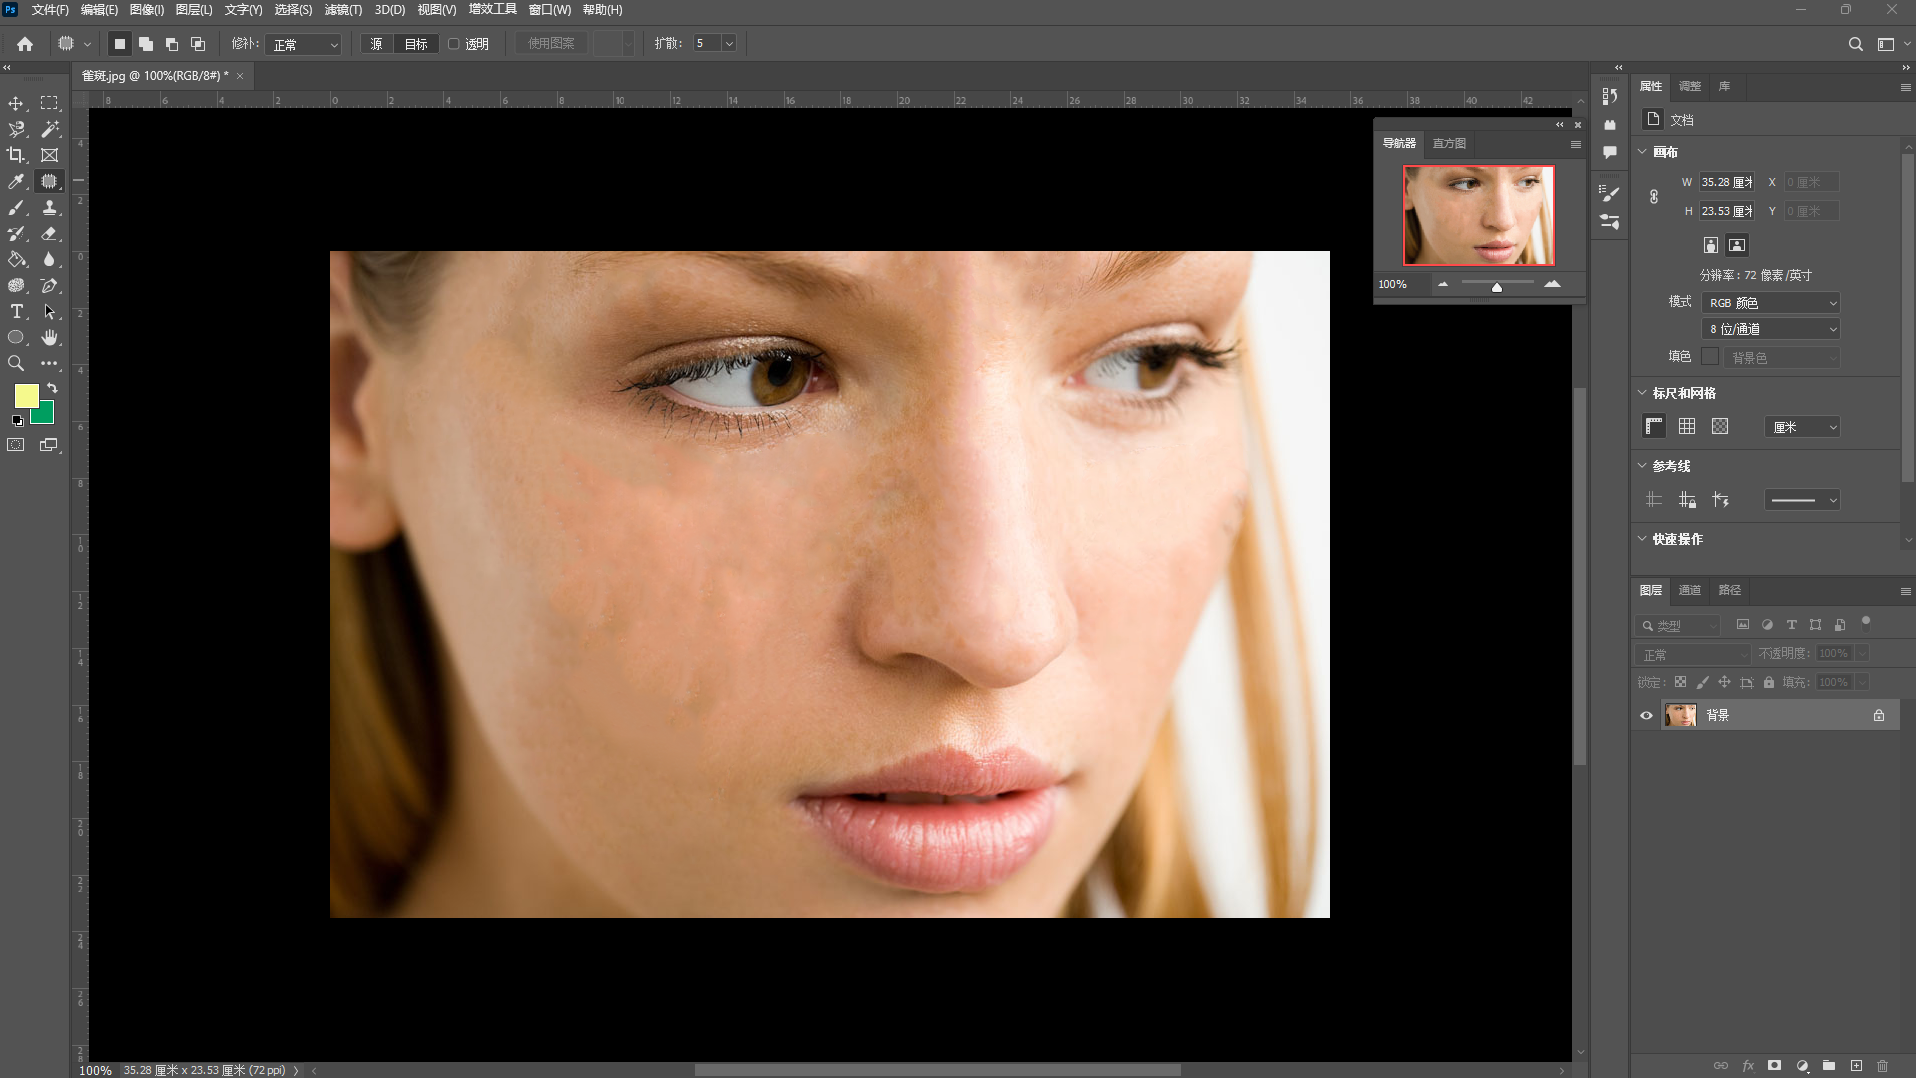Switch to the 路径 tab

click(1729, 590)
